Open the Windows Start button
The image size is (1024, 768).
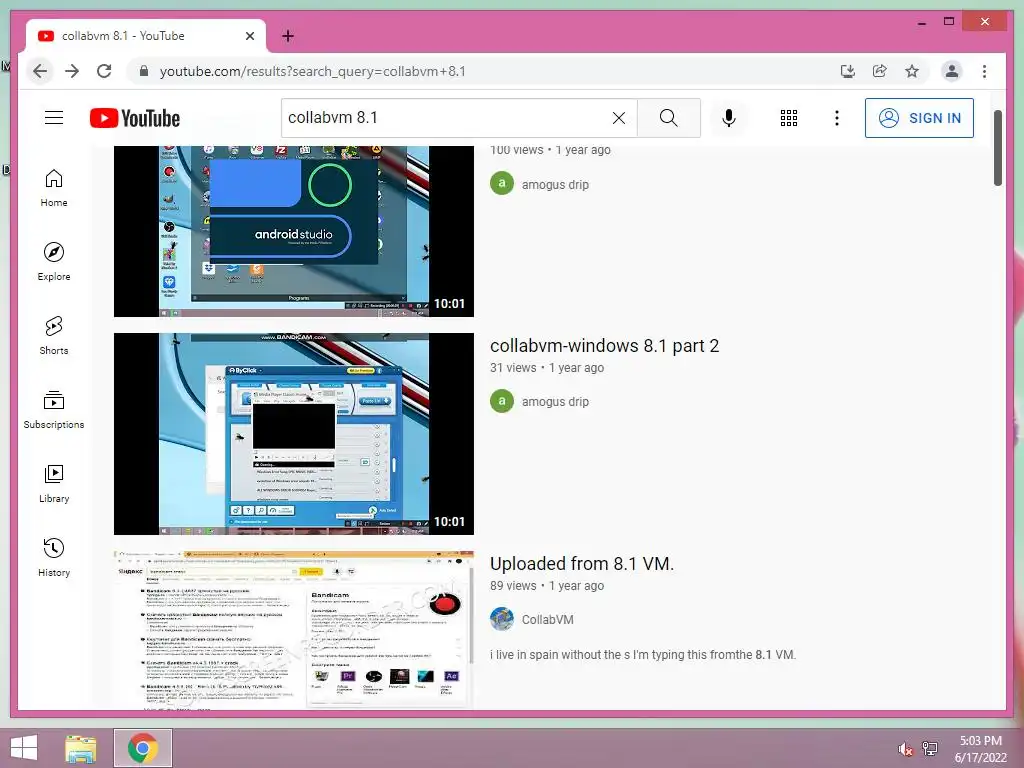[24, 748]
